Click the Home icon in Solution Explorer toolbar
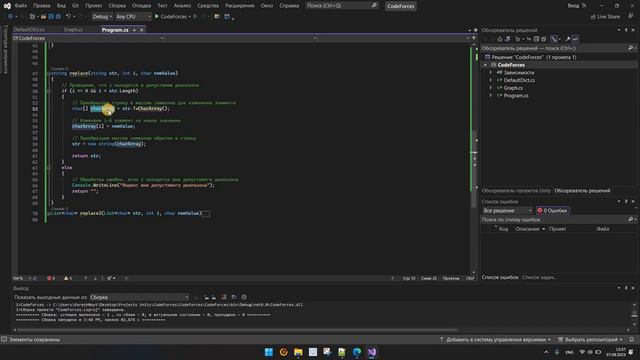 (500, 39)
